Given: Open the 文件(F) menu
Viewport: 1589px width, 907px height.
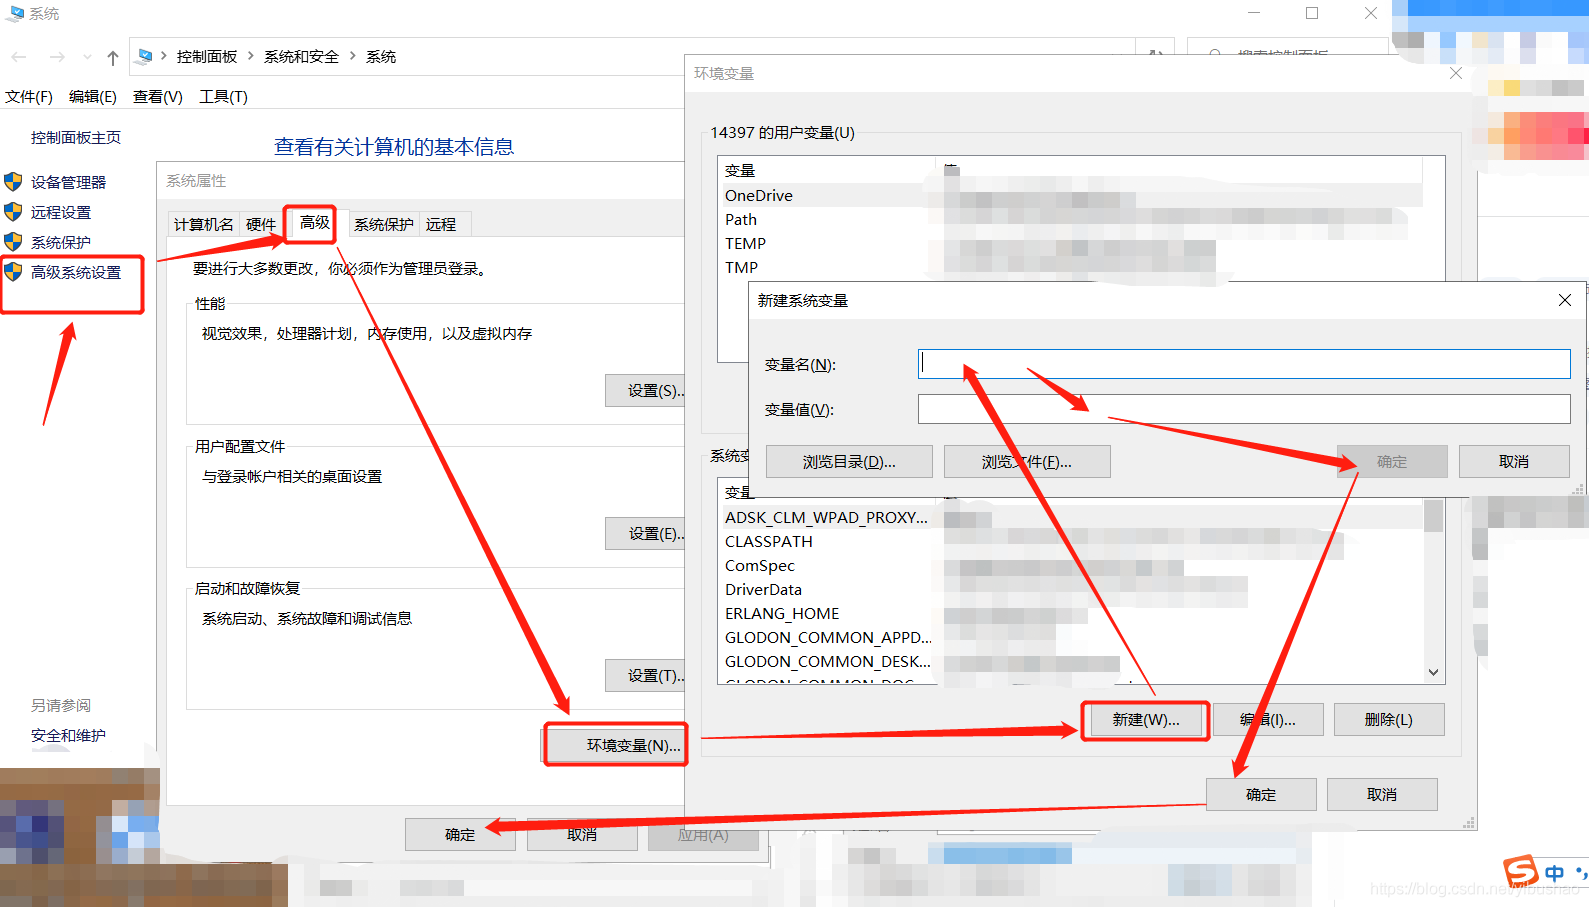Looking at the screenshot, I should 29,97.
